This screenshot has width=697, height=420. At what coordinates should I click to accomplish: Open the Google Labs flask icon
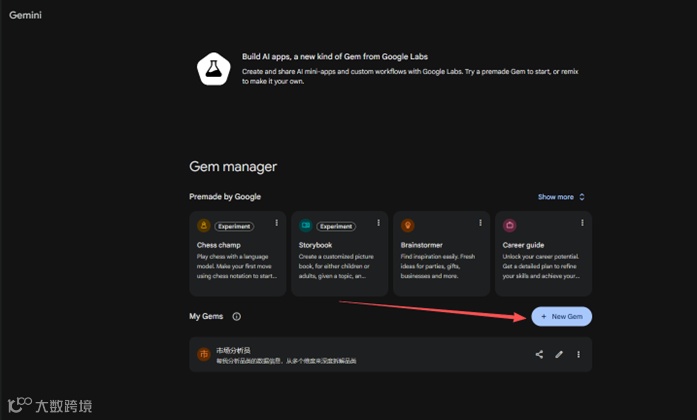pyautogui.click(x=214, y=69)
